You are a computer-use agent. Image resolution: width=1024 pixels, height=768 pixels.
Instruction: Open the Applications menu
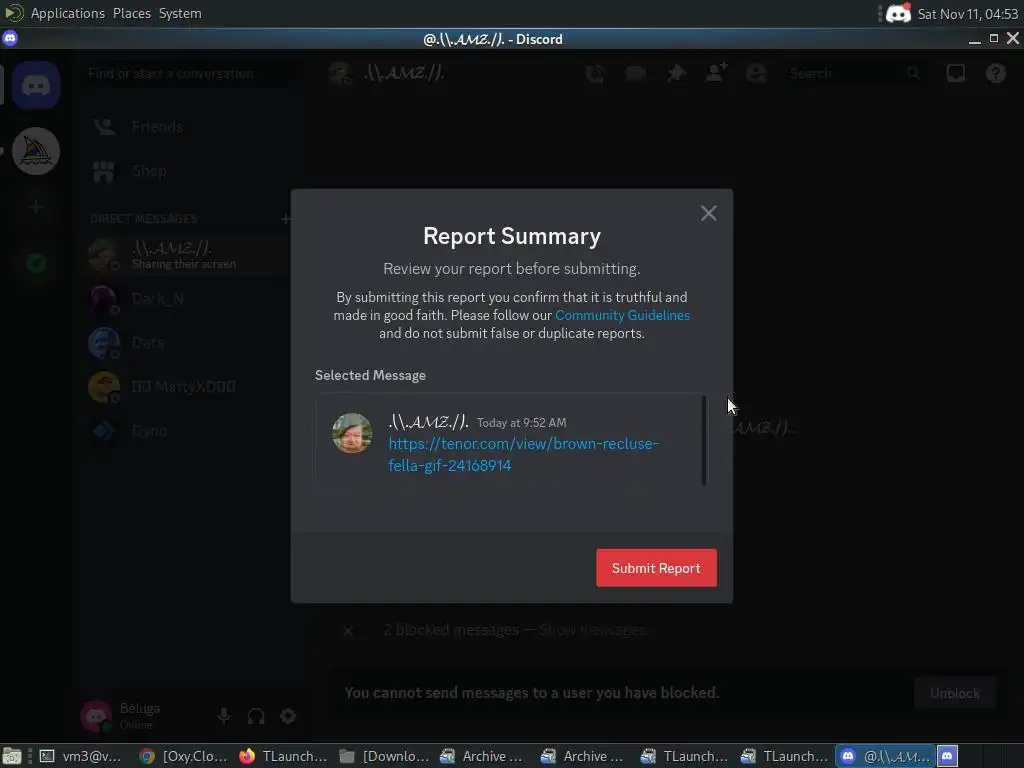tap(68, 13)
